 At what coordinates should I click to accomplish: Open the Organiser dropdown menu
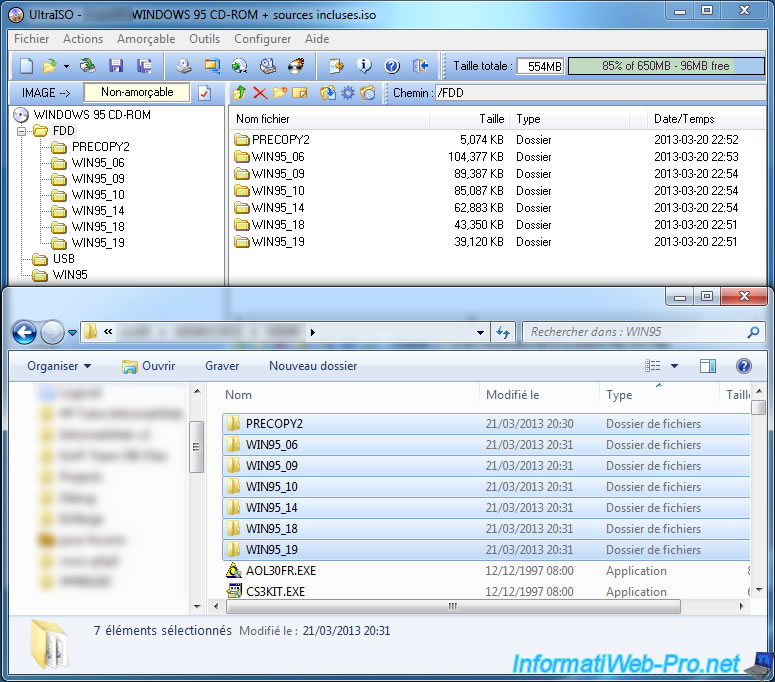point(59,366)
